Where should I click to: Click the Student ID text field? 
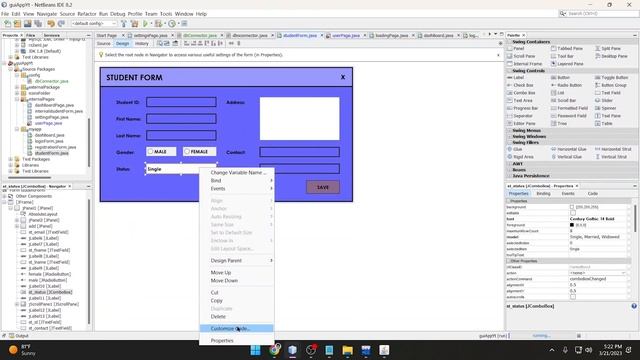pyautogui.click(x=181, y=102)
